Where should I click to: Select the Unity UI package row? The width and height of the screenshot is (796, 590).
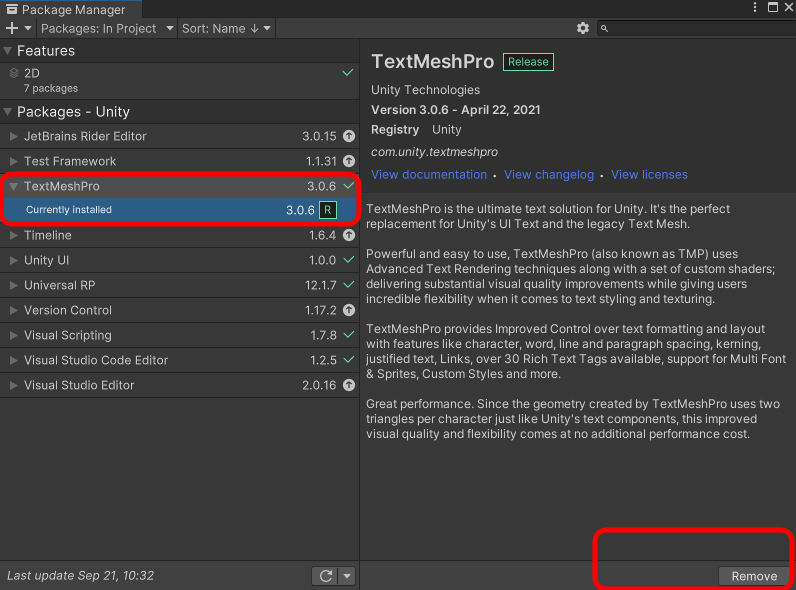point(179,260)
